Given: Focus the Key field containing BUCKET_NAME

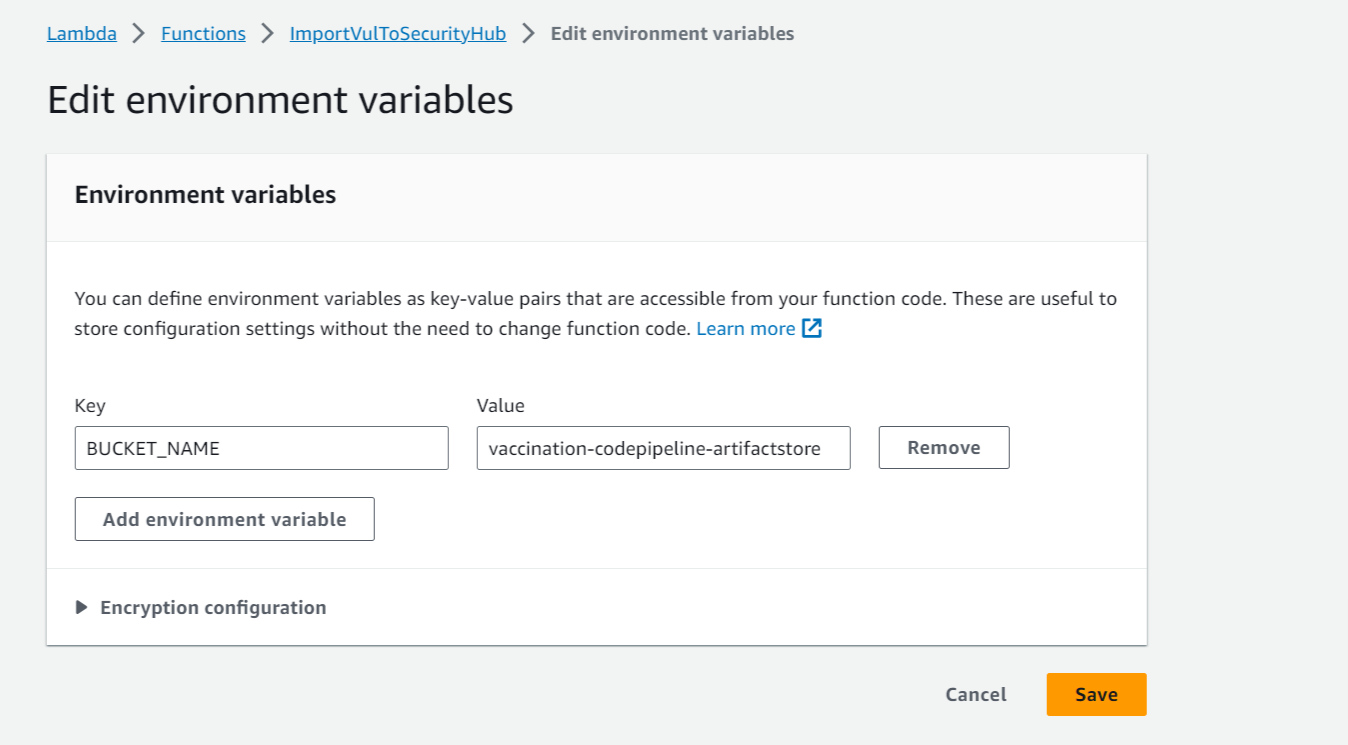Looking at the screenshot, I should point(261,448).
